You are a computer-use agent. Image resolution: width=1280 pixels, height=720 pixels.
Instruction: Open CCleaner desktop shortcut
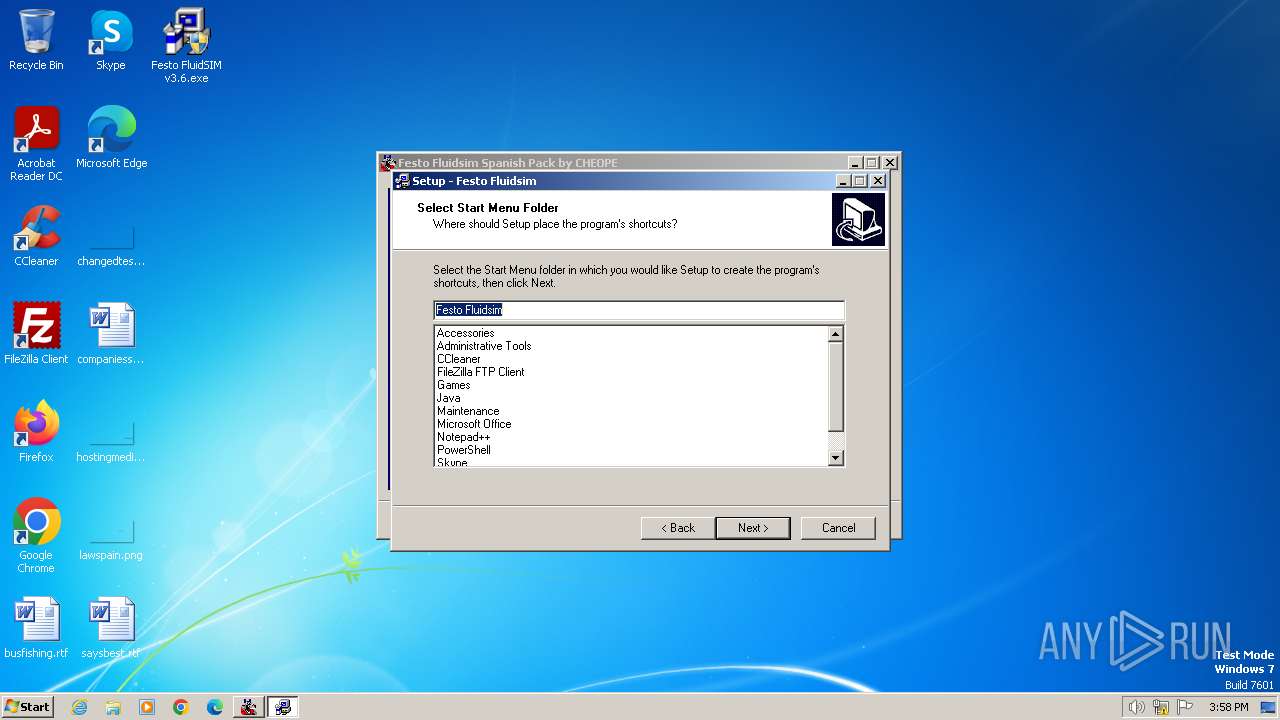coord(36,235)
